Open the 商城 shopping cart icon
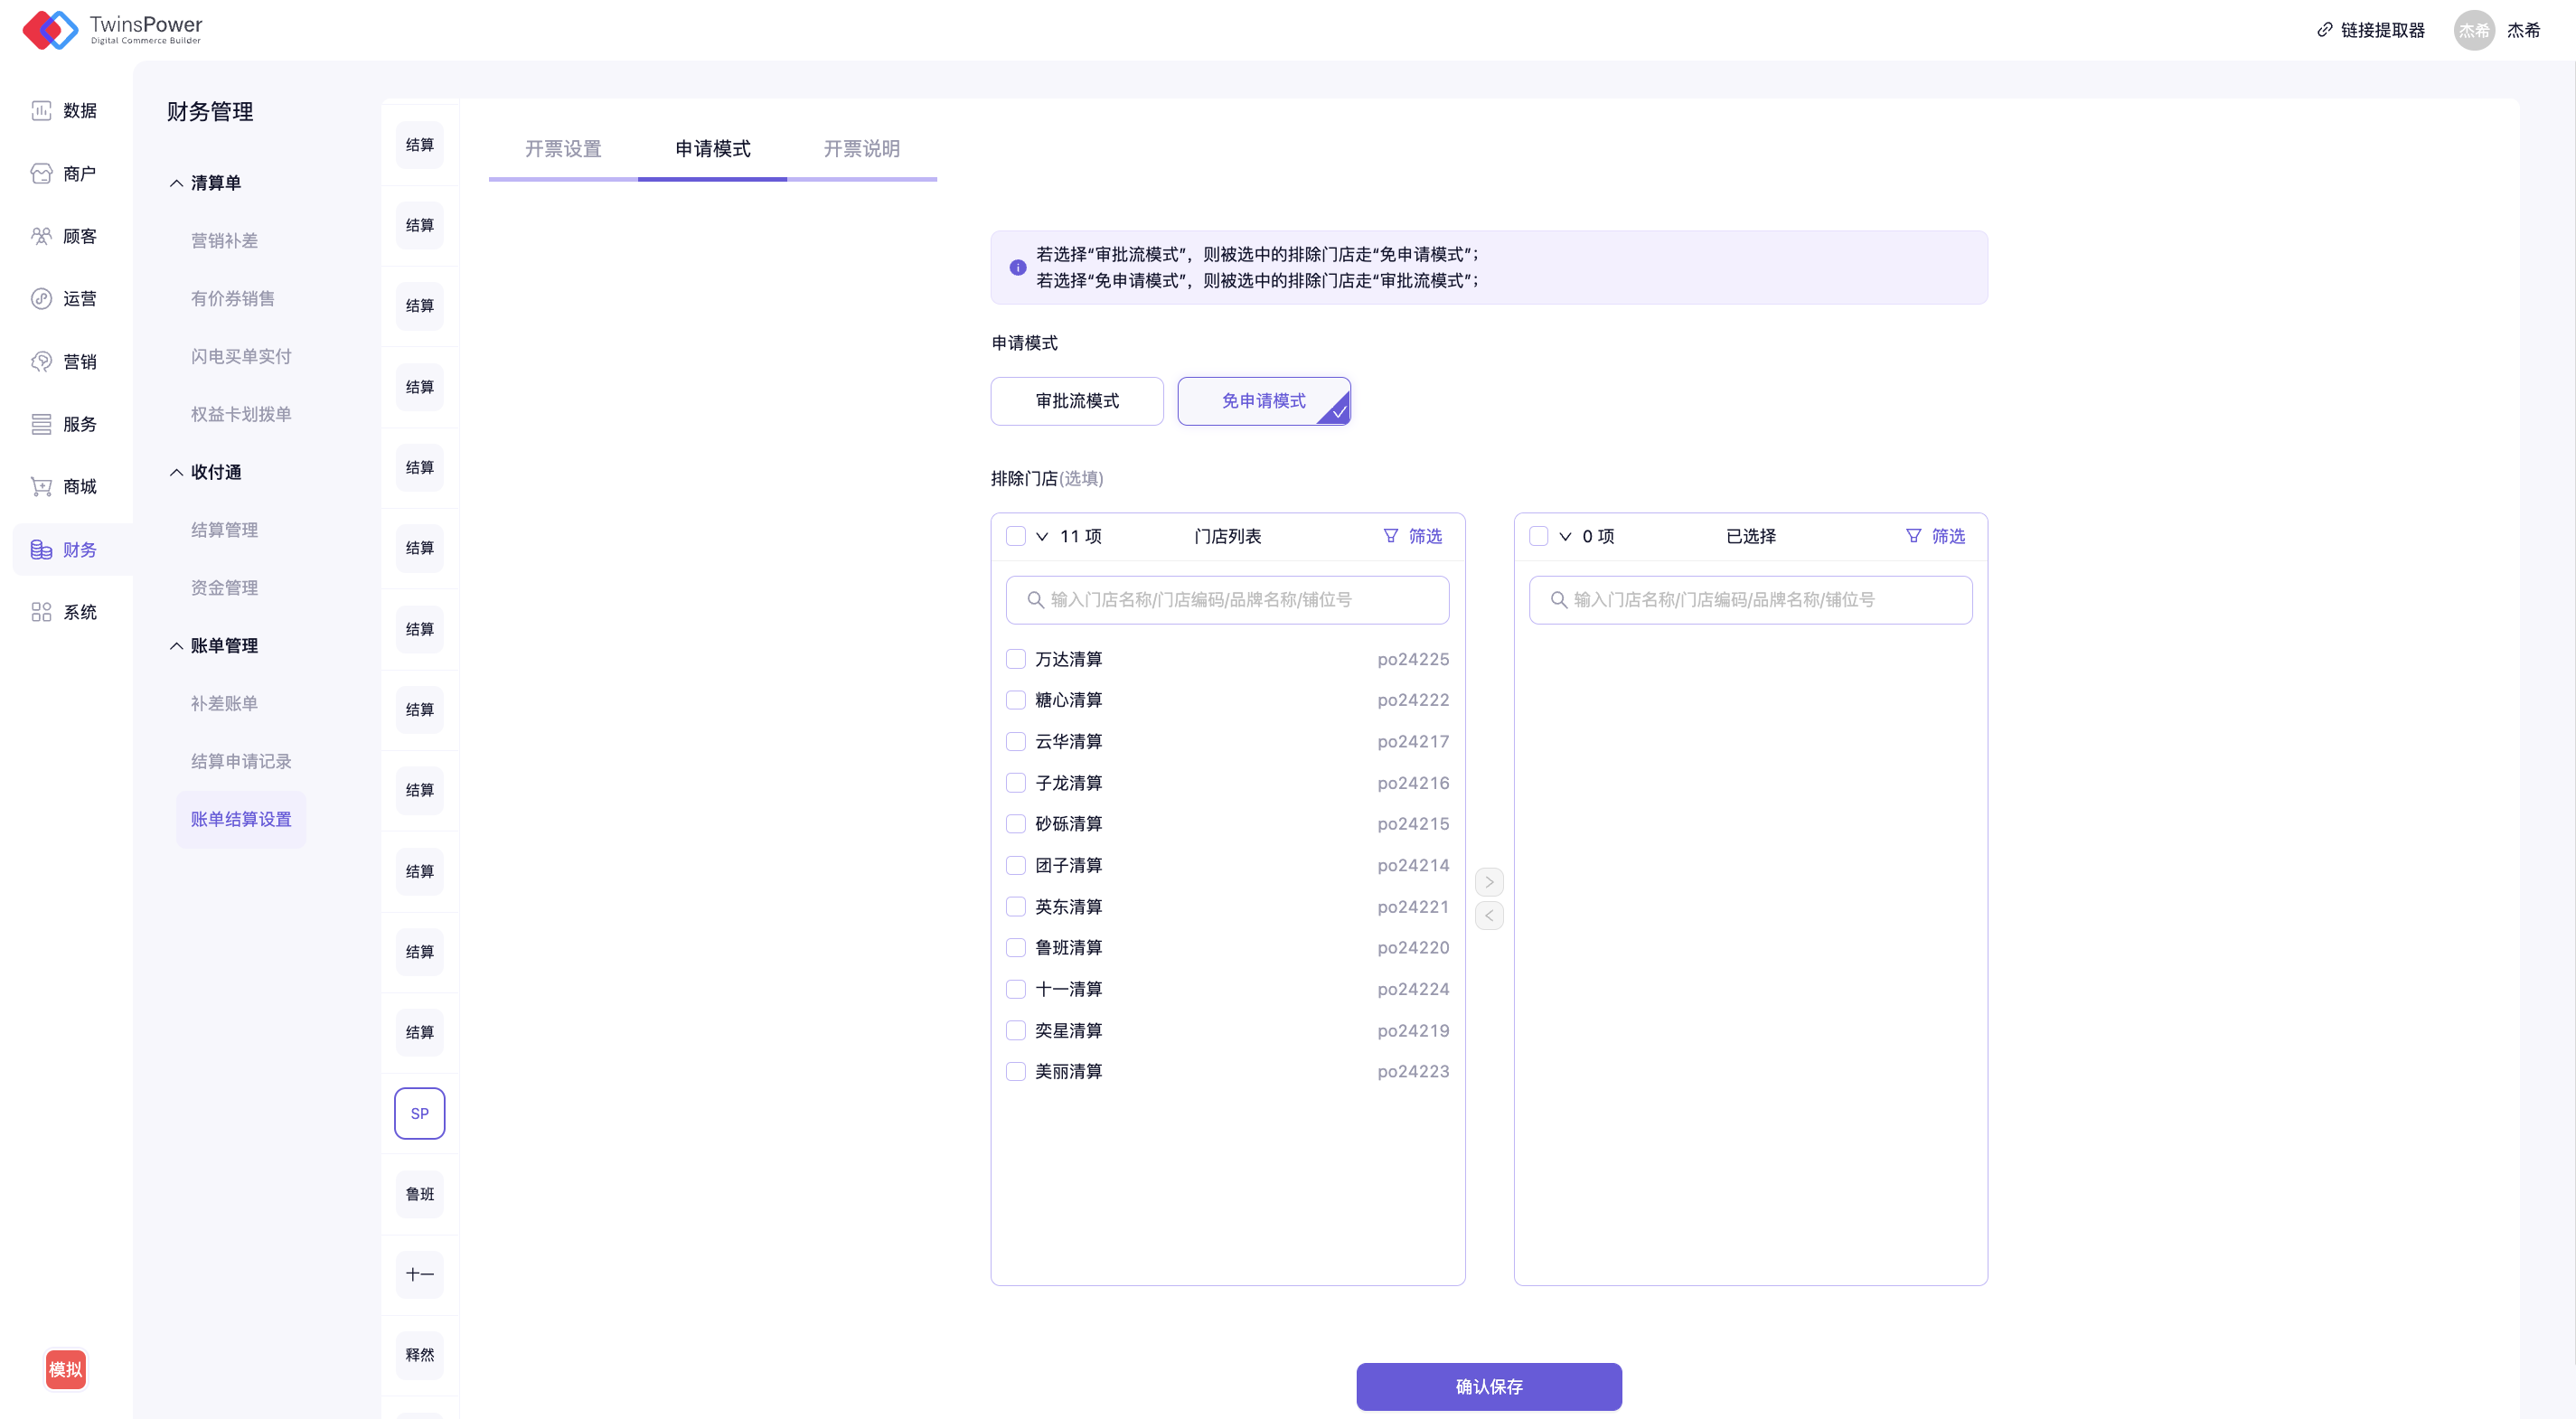The image size is (2576, 1419). (x=41, y=487)
